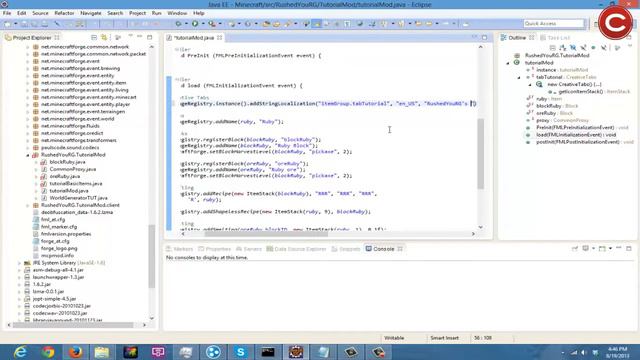The width and height of the screenshot is (640, 360).
Task: Open the Window menu
Action: pos(177,13)
